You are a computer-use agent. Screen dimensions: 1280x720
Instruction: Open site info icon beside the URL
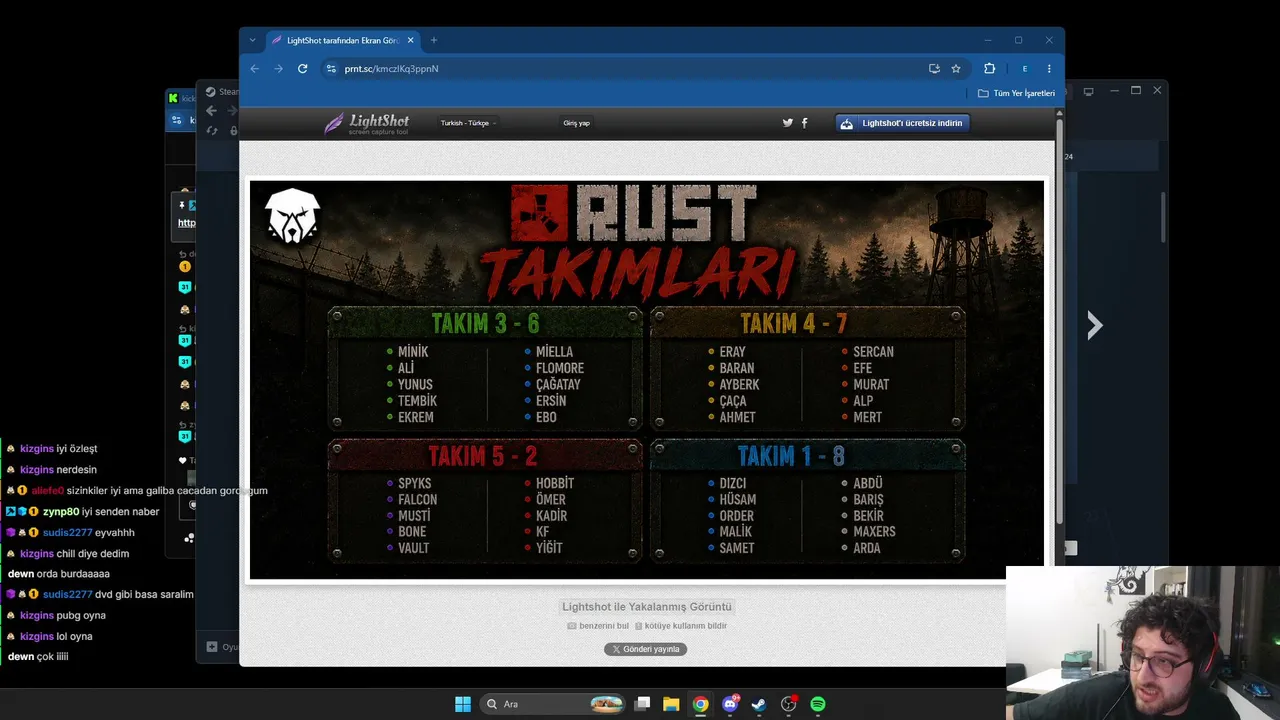(x=331, y=69)
